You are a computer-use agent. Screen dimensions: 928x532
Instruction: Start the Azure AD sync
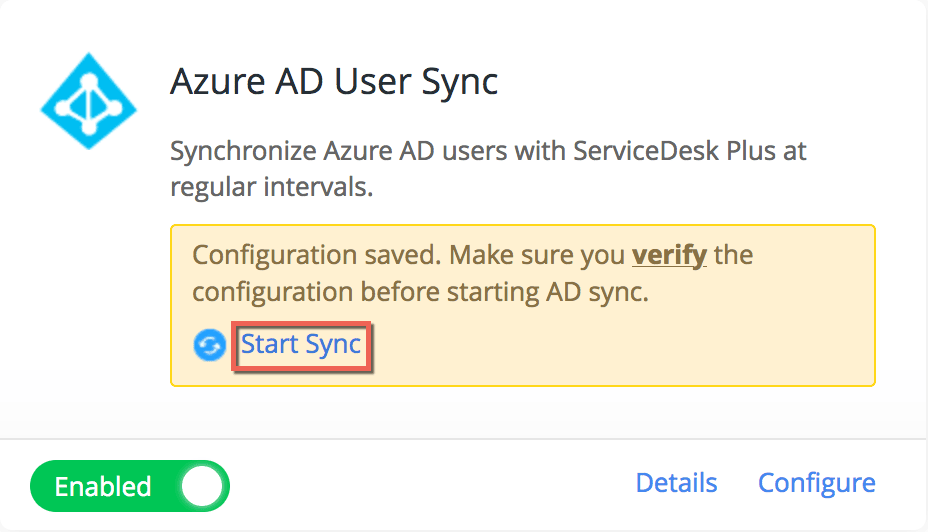301,346
